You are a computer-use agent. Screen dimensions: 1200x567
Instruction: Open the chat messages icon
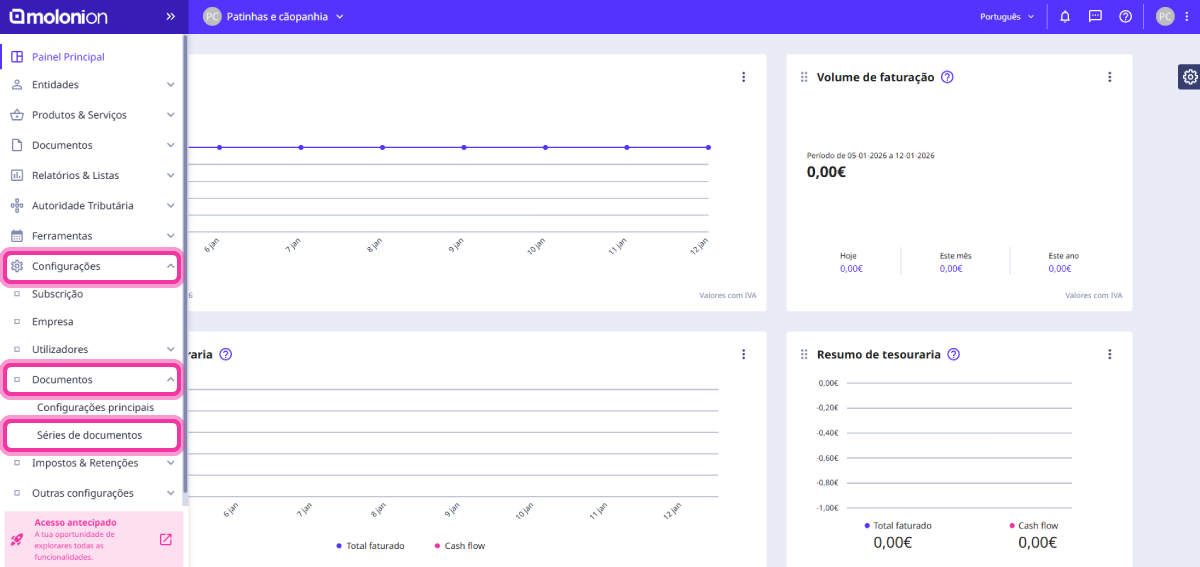pos(1095,17)
